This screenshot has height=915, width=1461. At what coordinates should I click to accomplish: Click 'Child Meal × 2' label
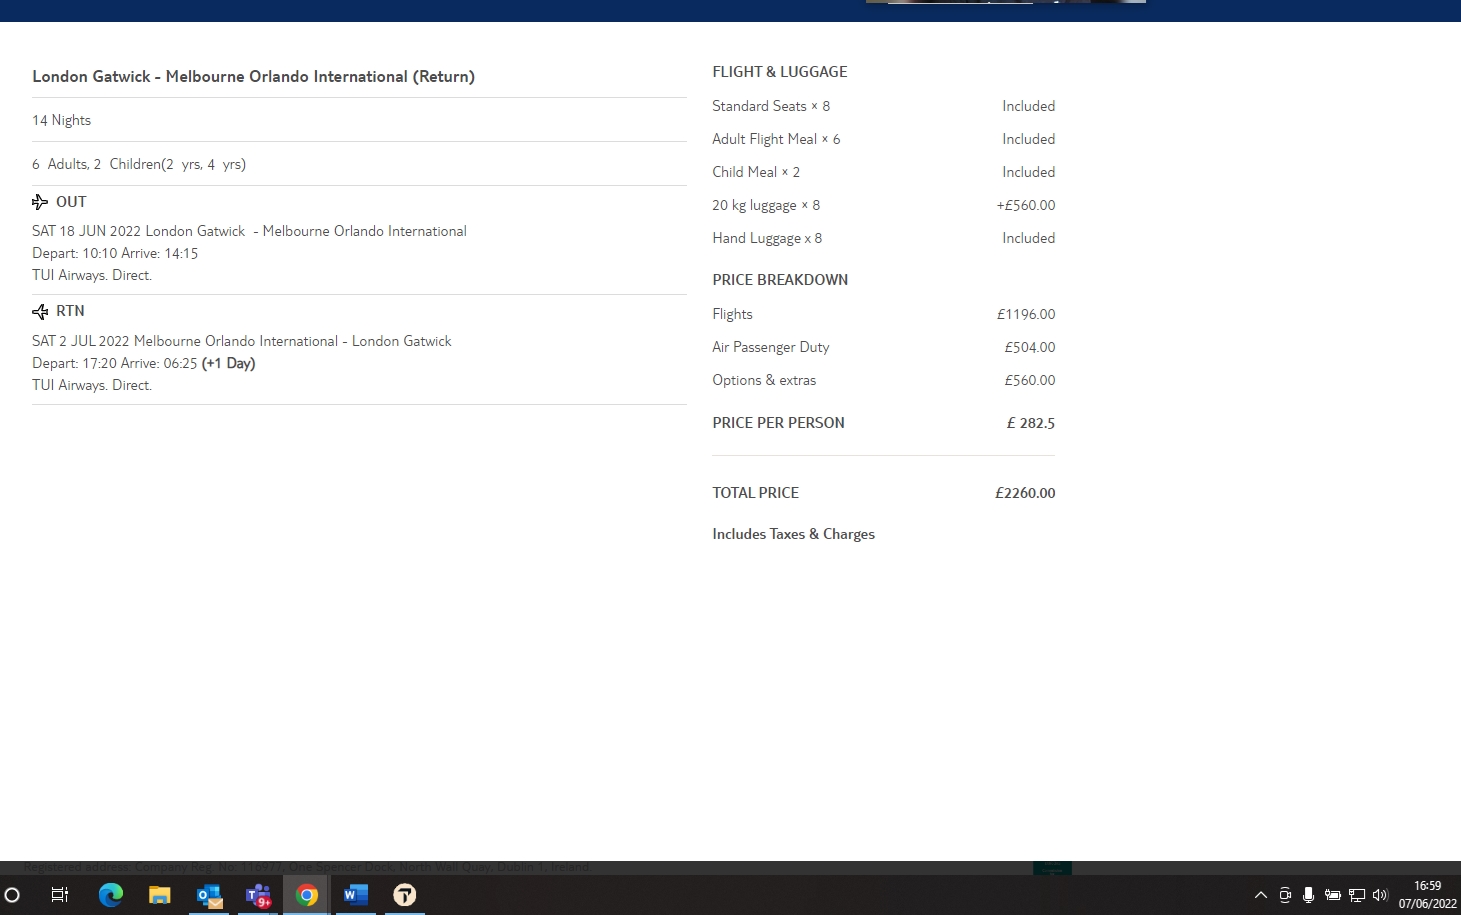[x=756, y=172]
